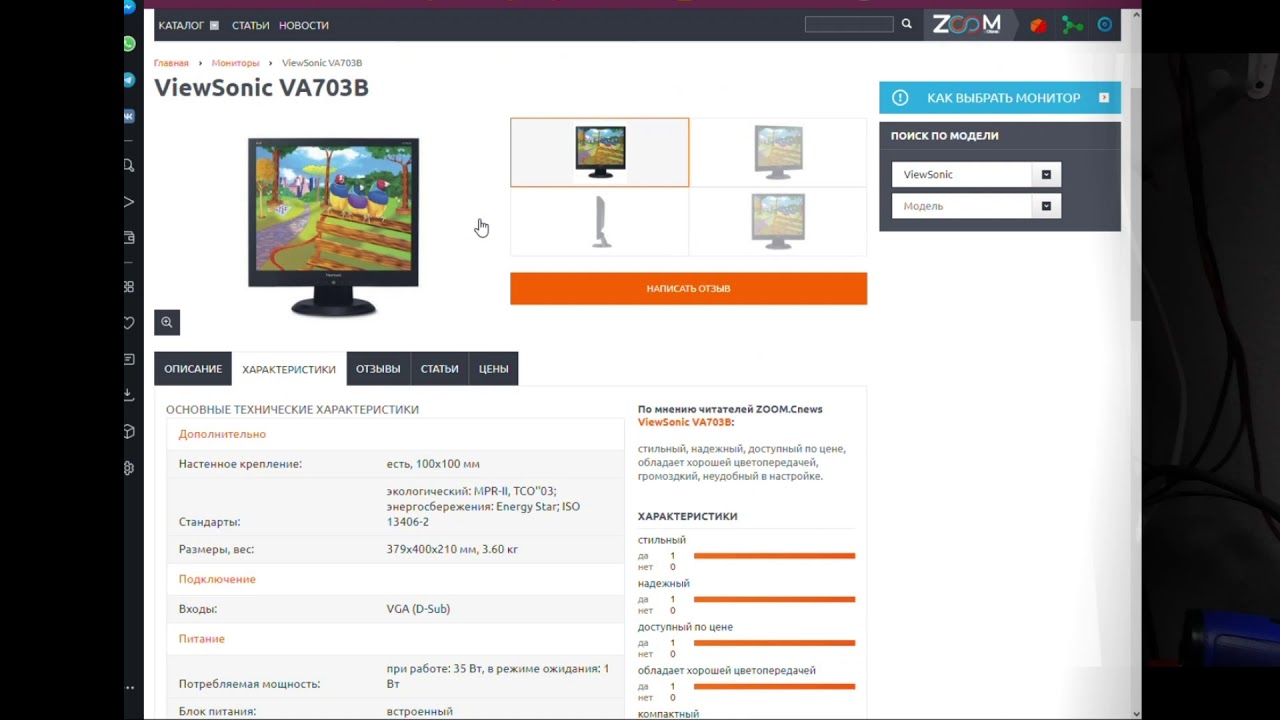Image resolution: width=1280 pixels, height=720 pixels.
Task: Open VK messenger in the sidebar
Action: 130,116
